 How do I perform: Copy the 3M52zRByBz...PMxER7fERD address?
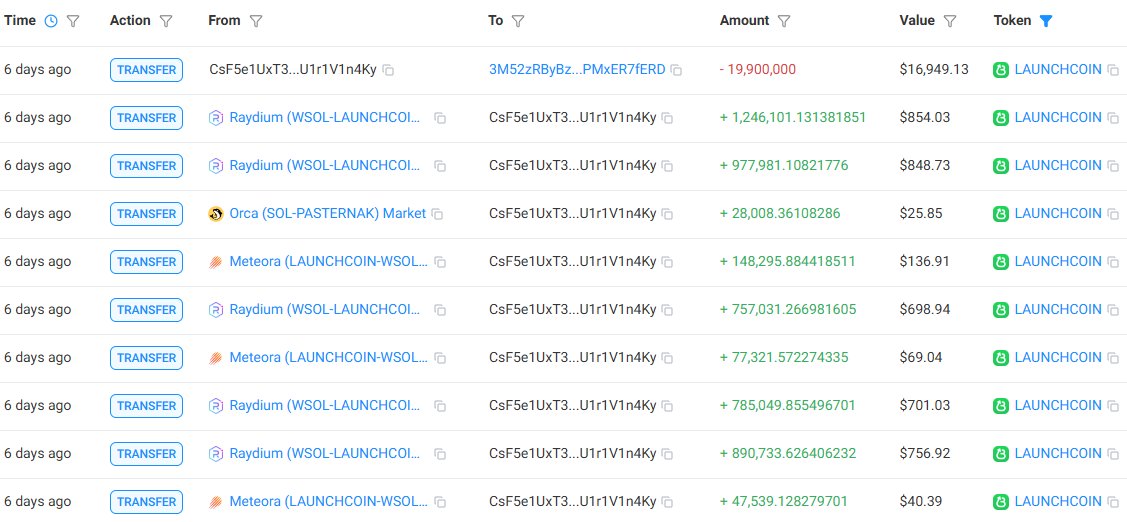[x=676, y=70]
